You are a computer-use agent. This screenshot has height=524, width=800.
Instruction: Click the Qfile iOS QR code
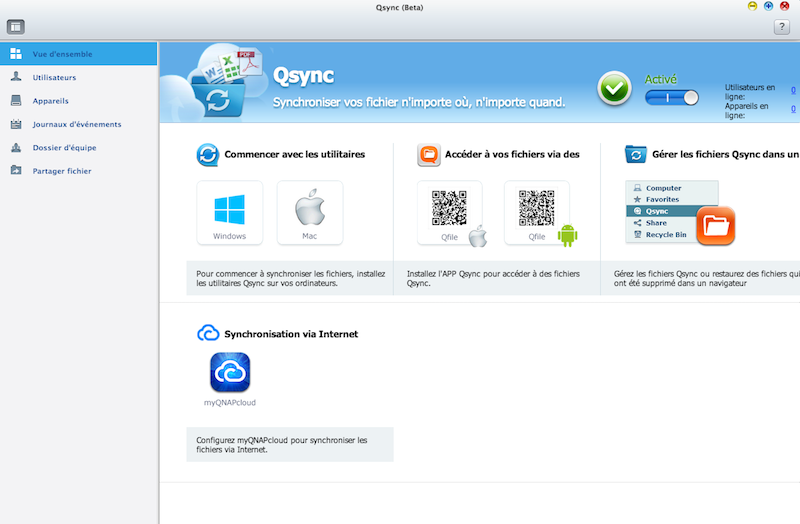tap(449, 208)
